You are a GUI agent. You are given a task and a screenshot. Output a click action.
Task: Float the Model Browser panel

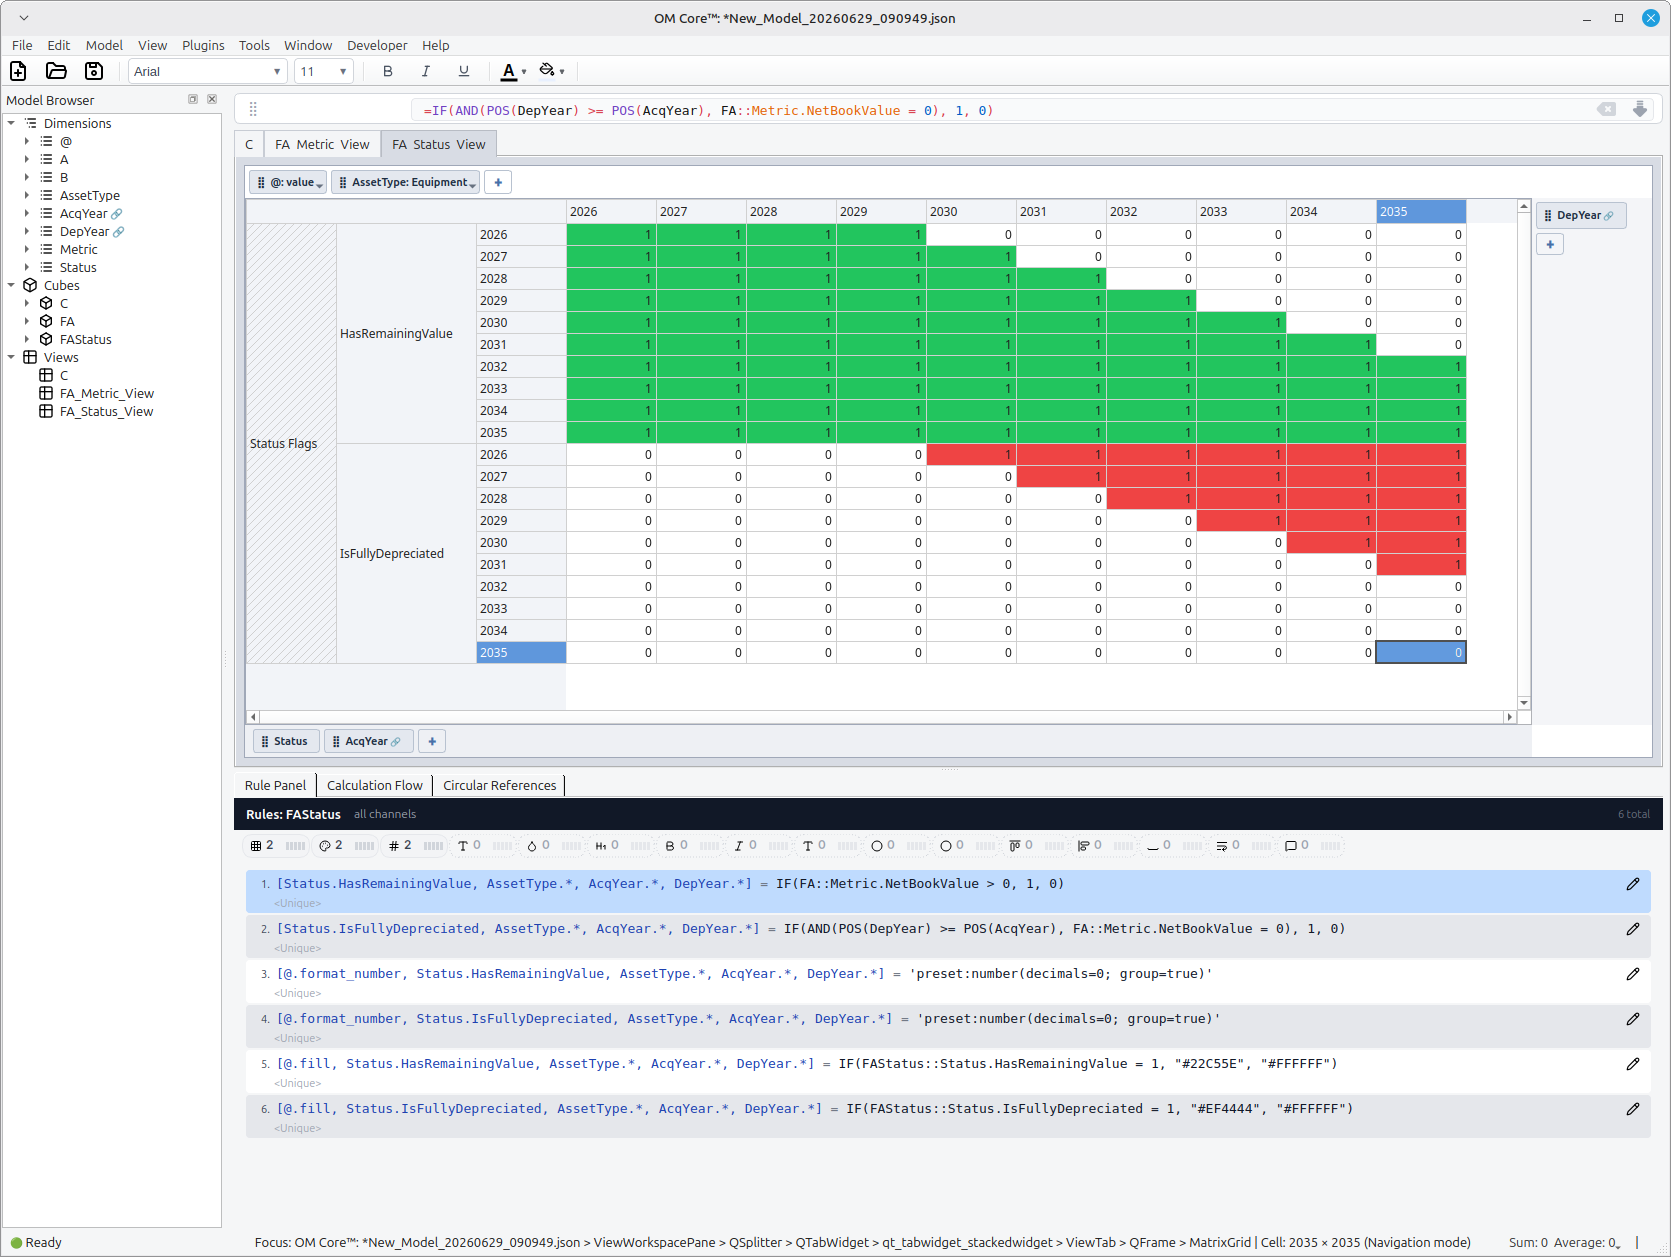coord(193,99)
